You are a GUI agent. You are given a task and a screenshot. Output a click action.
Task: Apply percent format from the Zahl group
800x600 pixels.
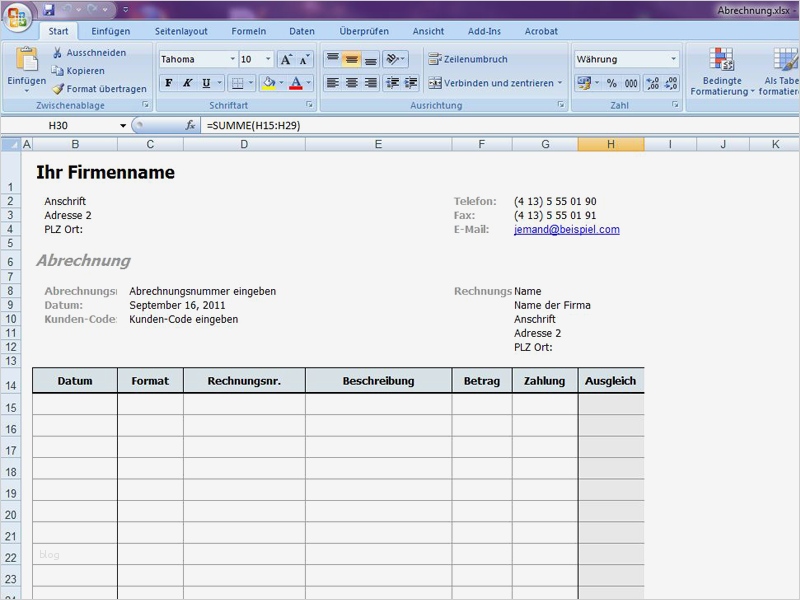(x=611, y=84)
